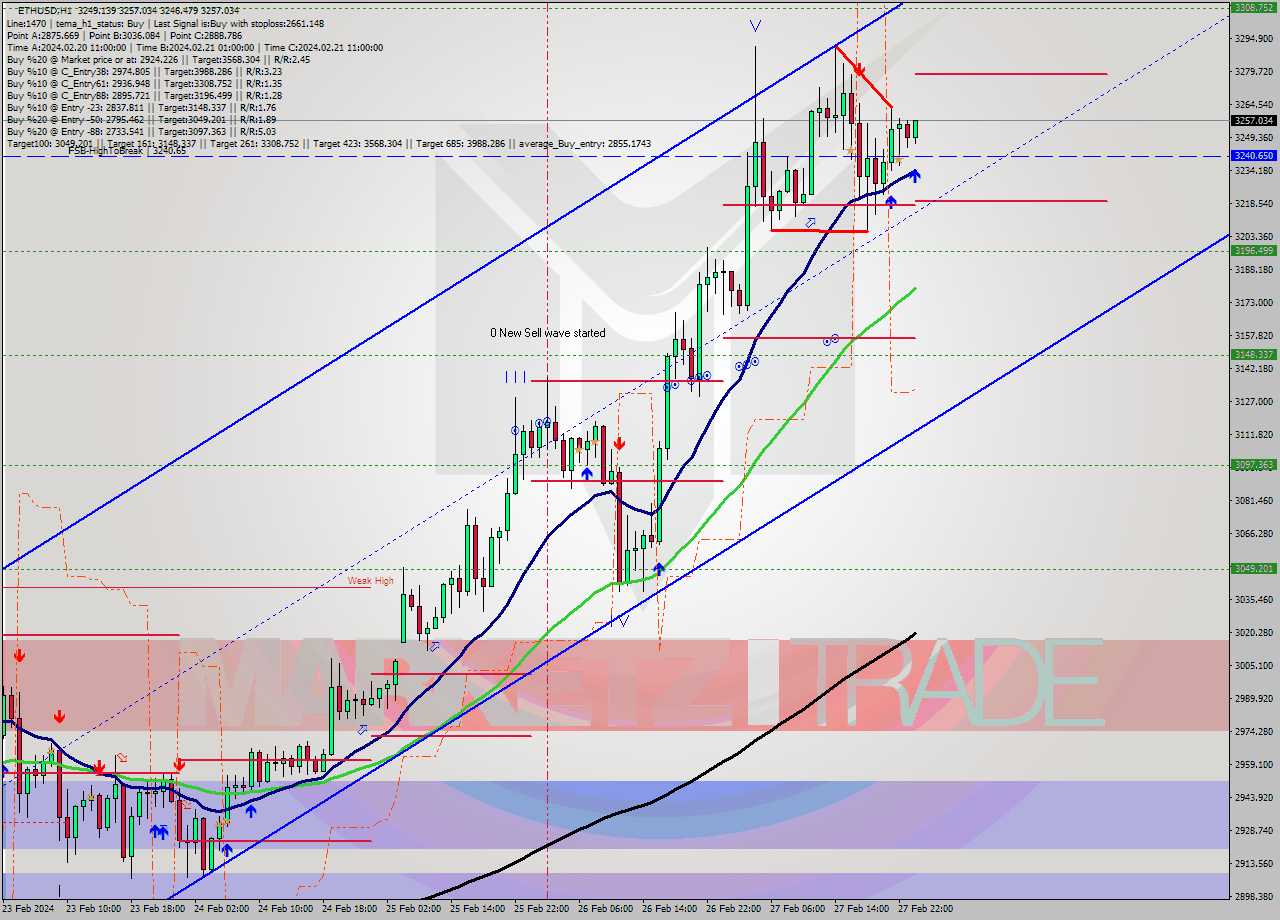Select the '23 Feb 10:00' time axis label
Screen dimensions: 1280x920
click(x=93, y=909)
